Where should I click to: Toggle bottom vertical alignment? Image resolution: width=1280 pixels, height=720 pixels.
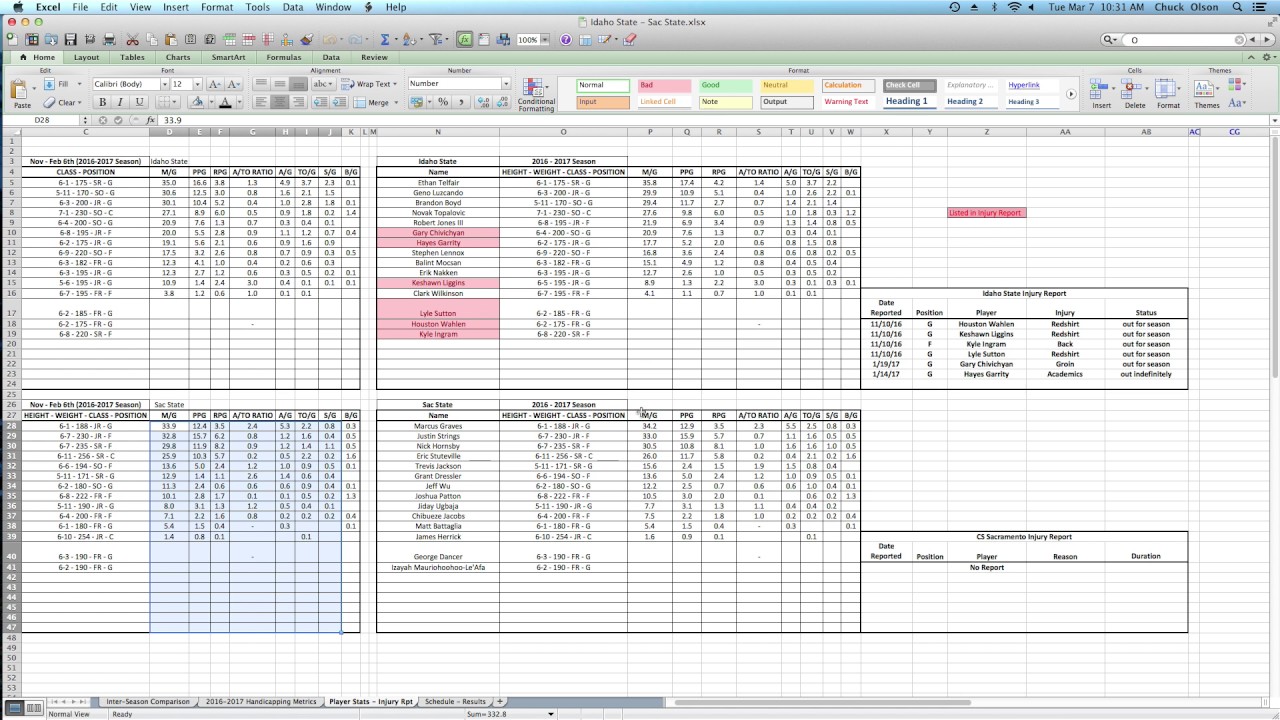(x=298, y=84)
